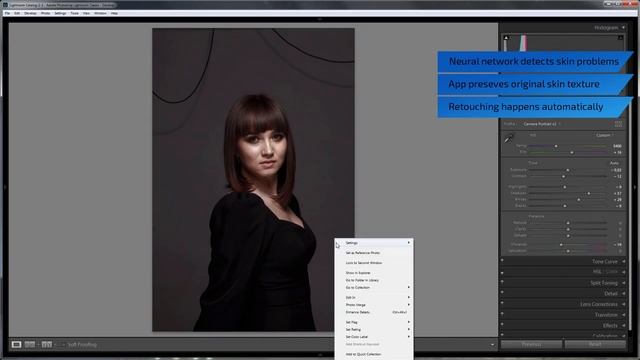The image size is (640, 360).
Task: Open the Photo menu in menu bar
Action: [x=45, y=13]
